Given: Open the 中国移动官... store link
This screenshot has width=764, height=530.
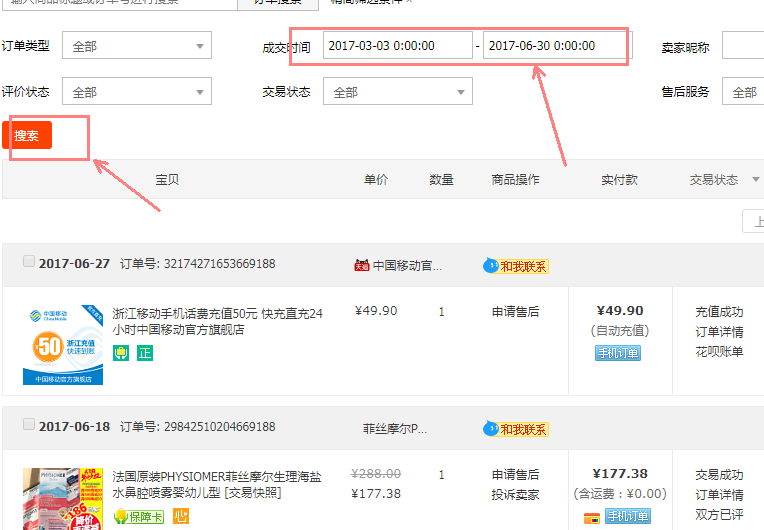Looking at the screenshot, I should (407, 266).
